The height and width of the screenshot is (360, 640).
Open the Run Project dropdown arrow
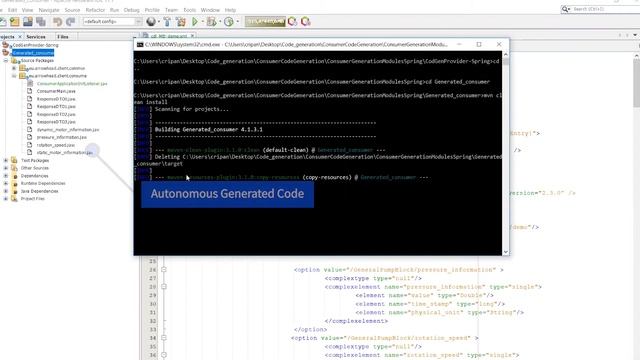click(x=202, y=22)
